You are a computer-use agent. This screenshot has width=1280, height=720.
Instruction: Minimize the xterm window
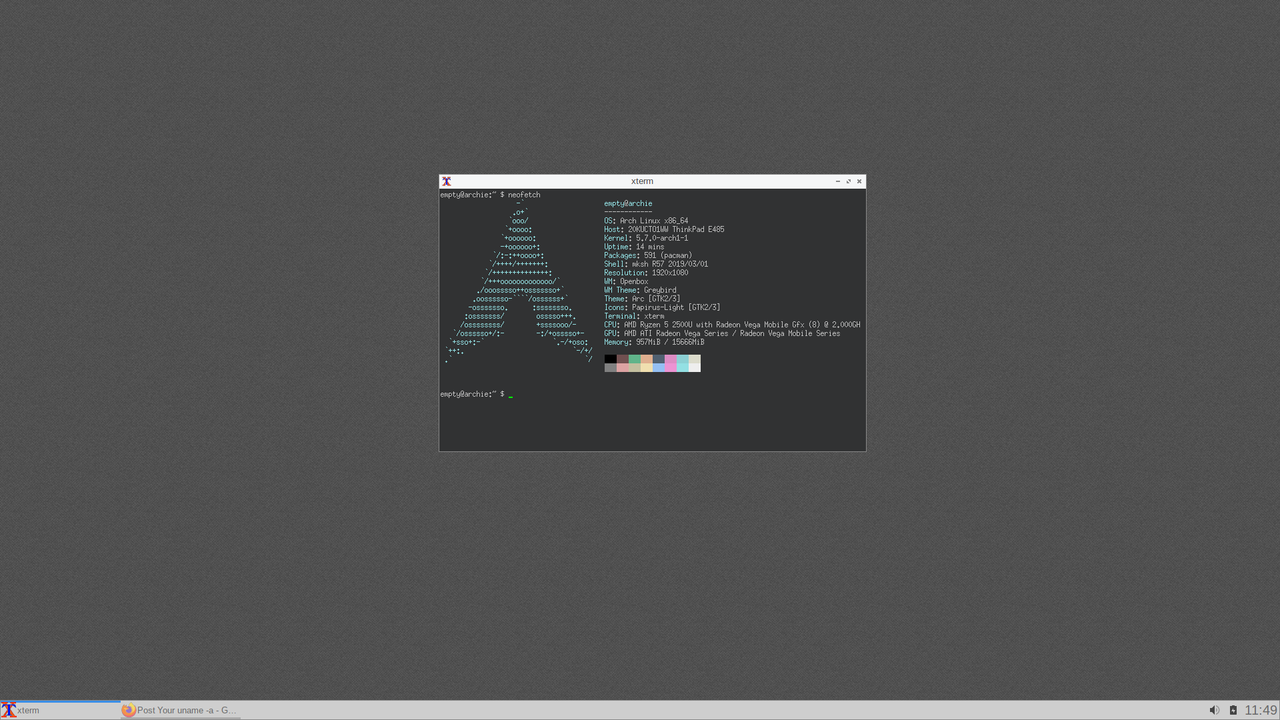pos(838,181)
